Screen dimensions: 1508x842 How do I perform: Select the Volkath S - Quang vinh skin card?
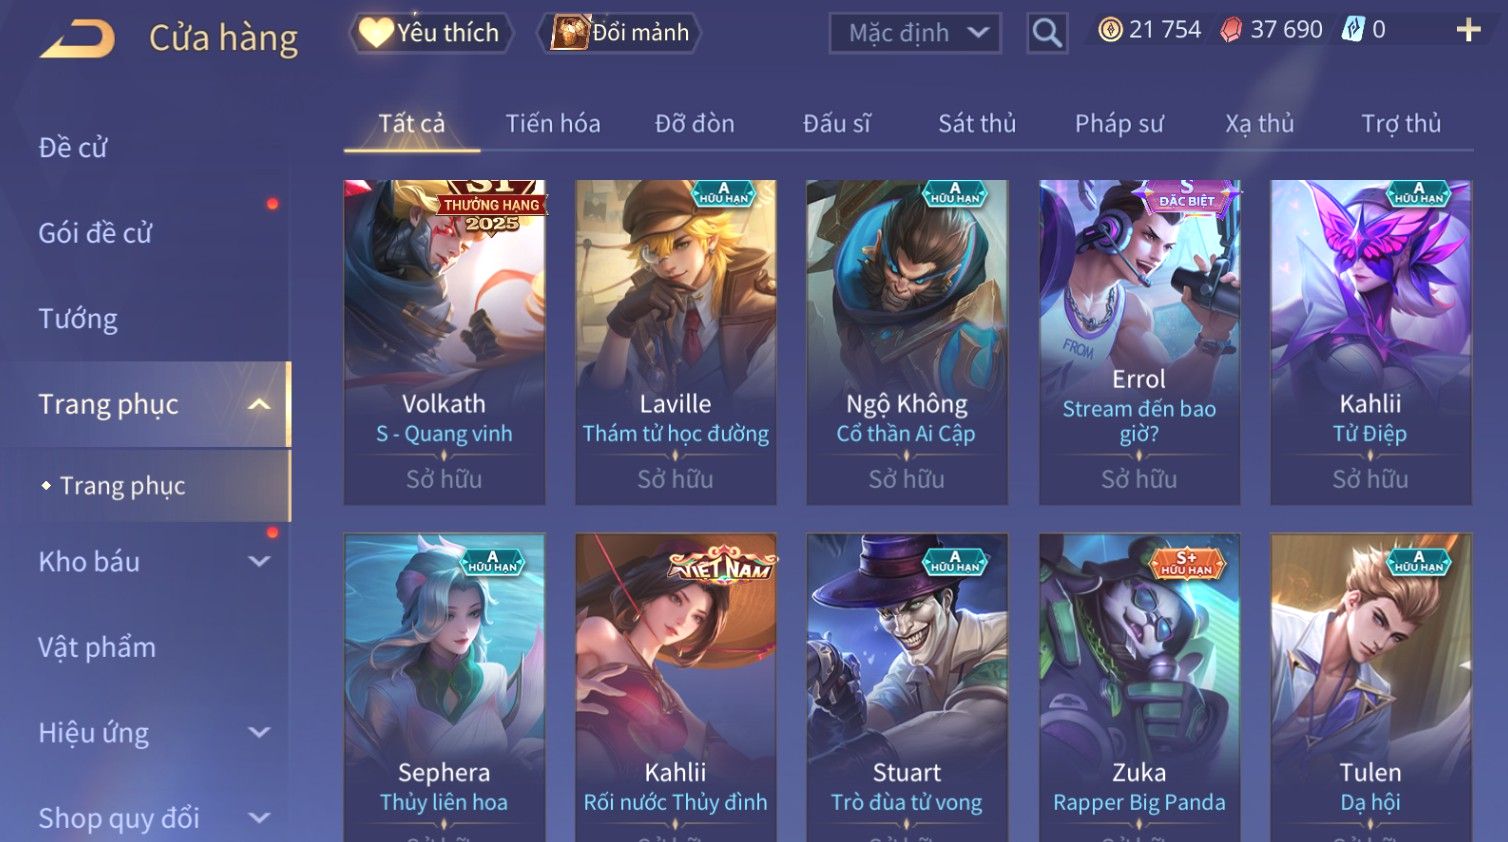pos(444,342)
